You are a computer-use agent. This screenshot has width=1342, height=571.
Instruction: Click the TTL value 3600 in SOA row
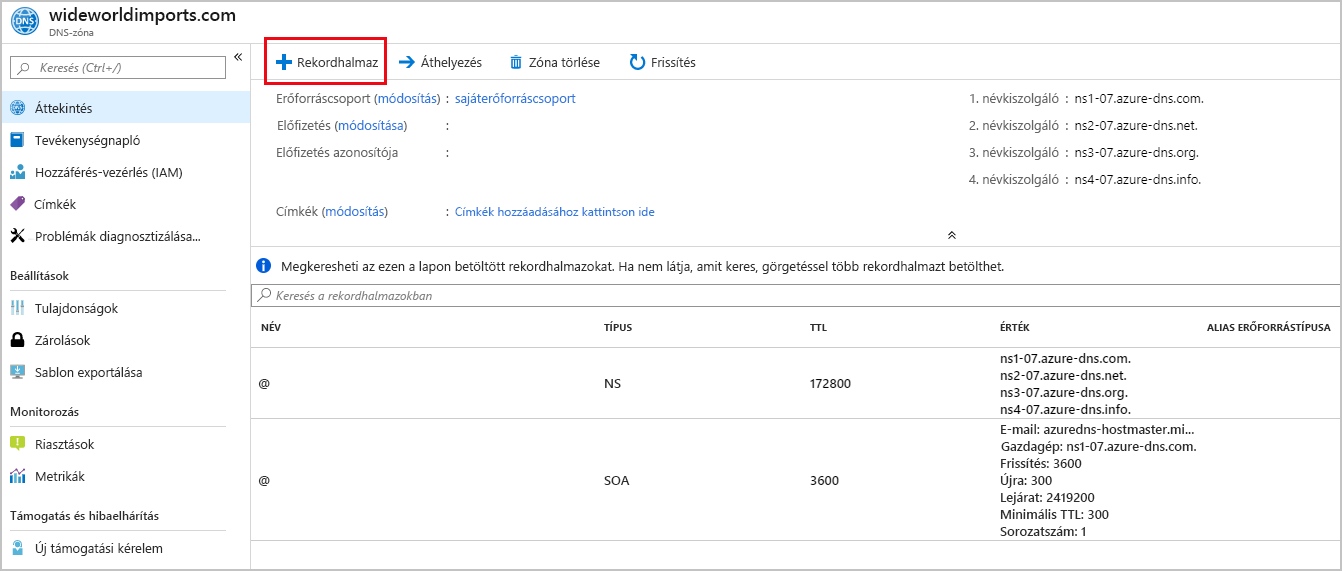[824, 480]
